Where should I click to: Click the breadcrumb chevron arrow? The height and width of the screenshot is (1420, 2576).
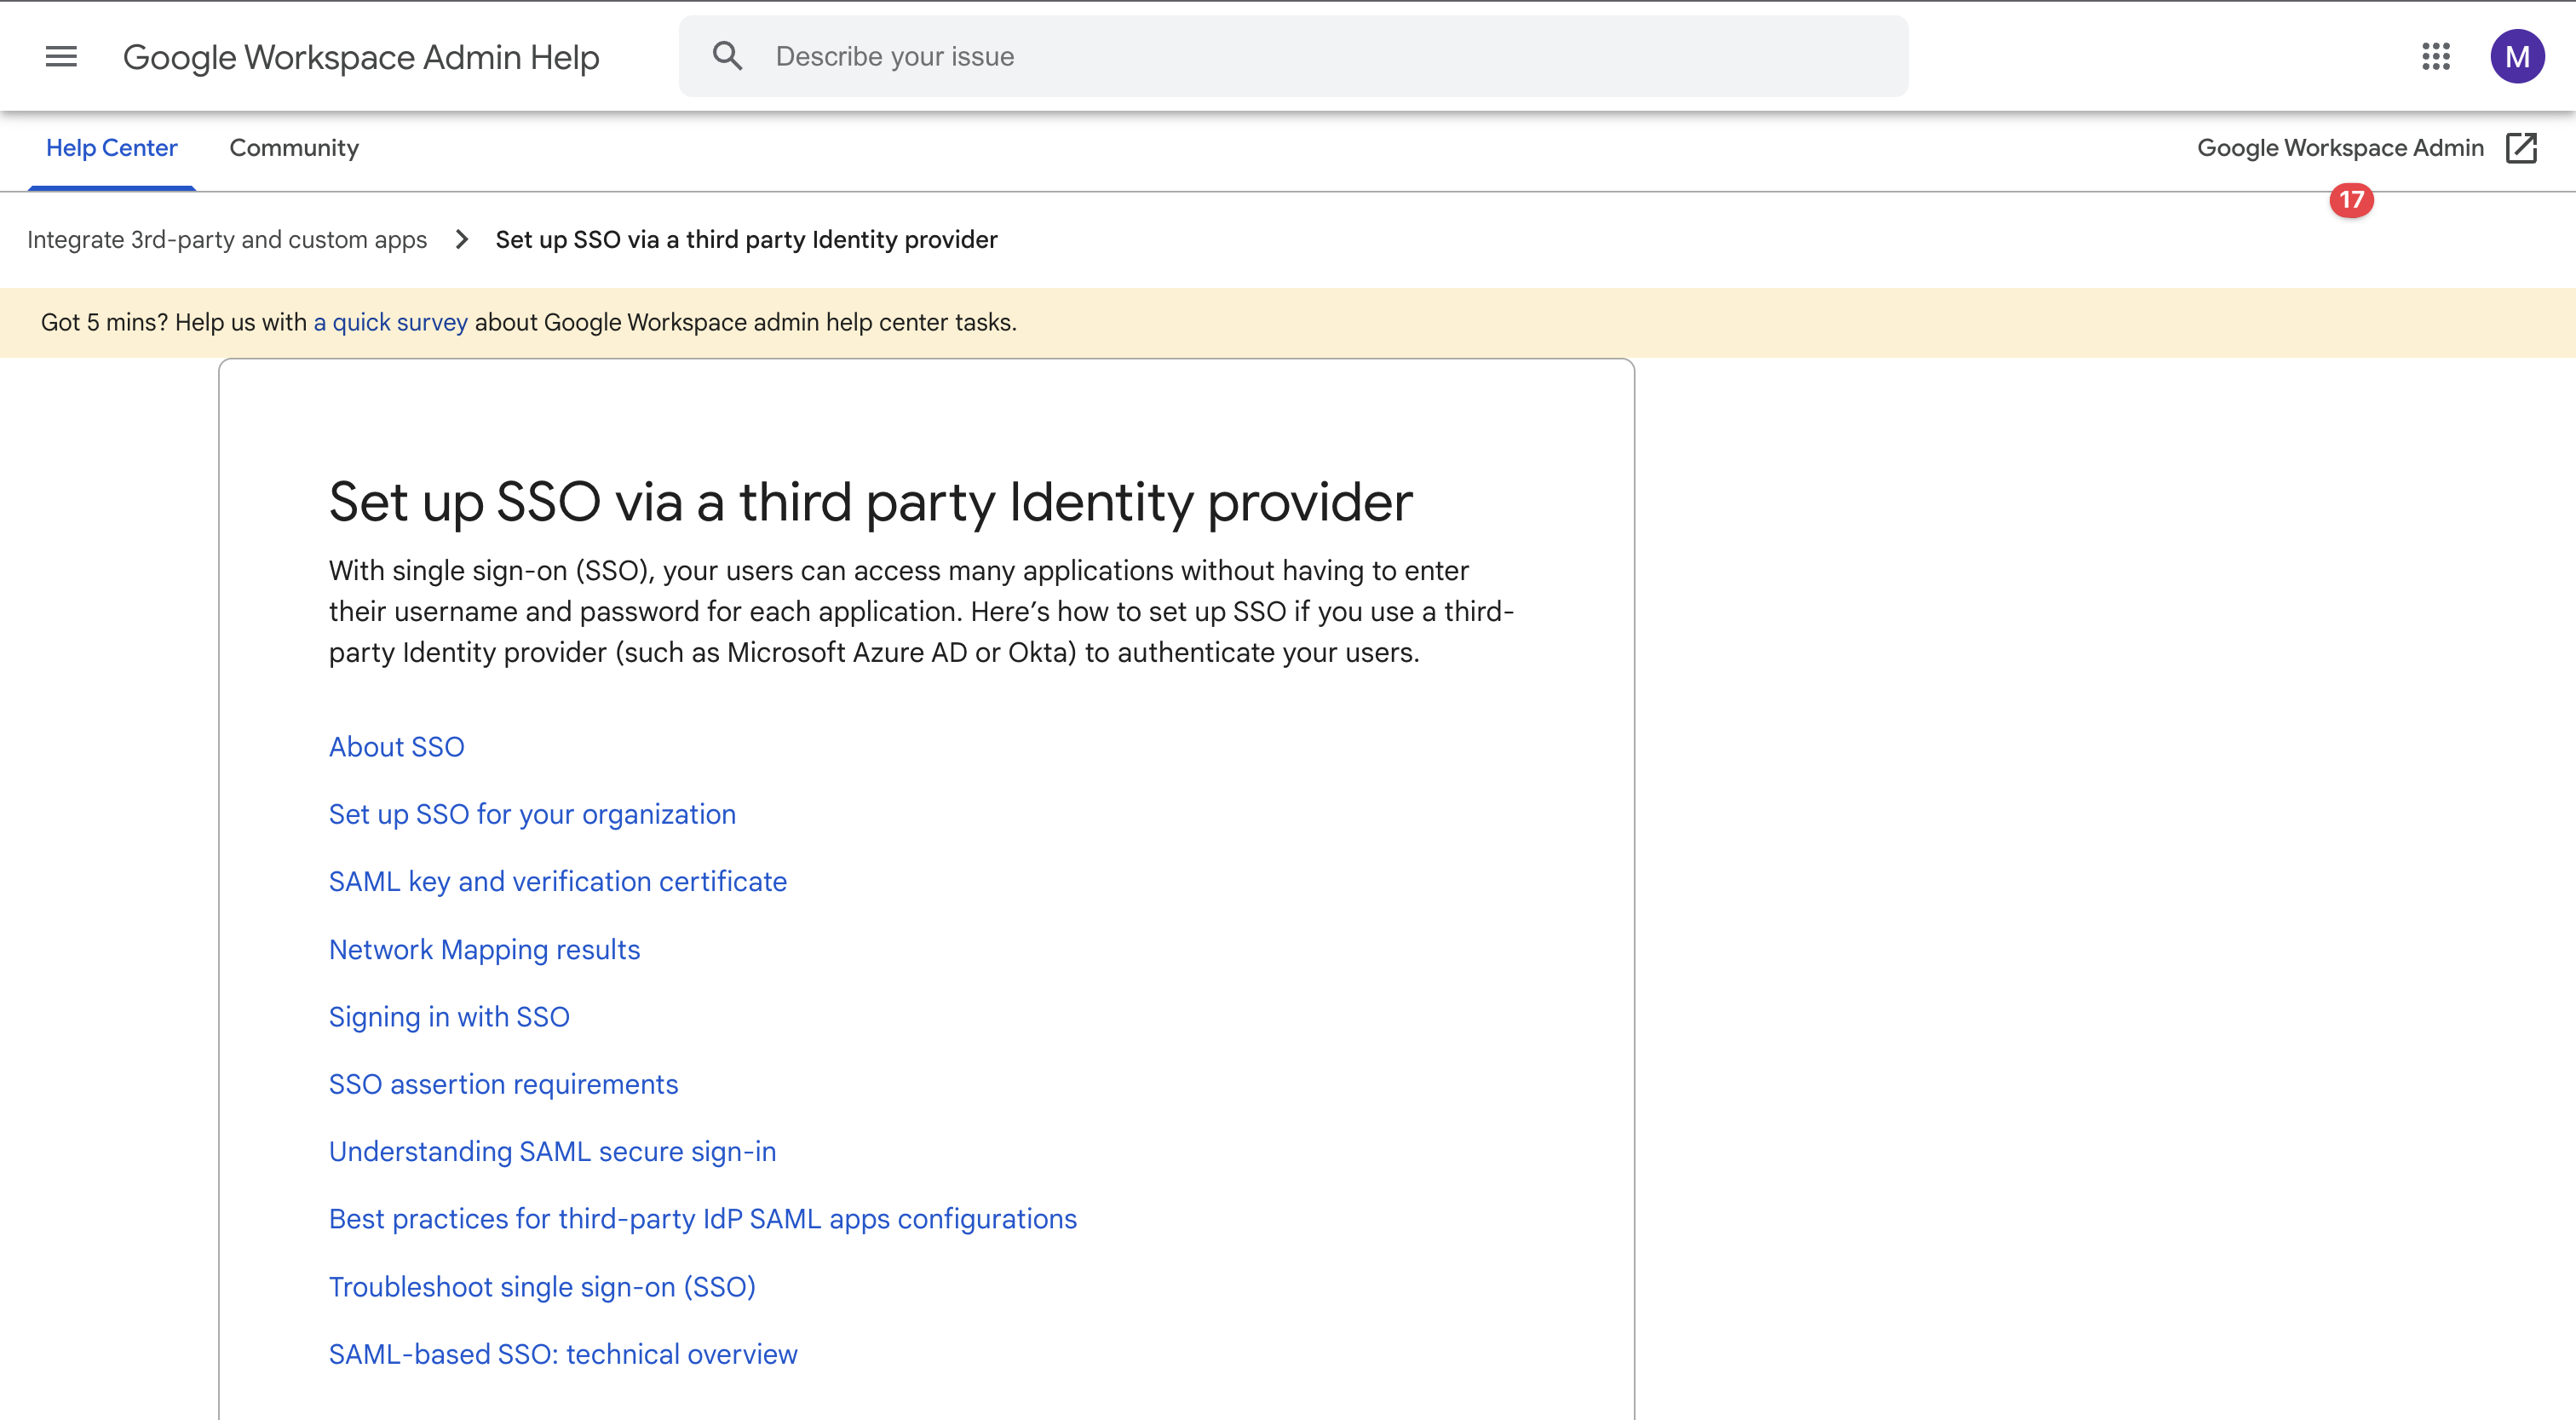pyautogui.click(x=461, y=240)
